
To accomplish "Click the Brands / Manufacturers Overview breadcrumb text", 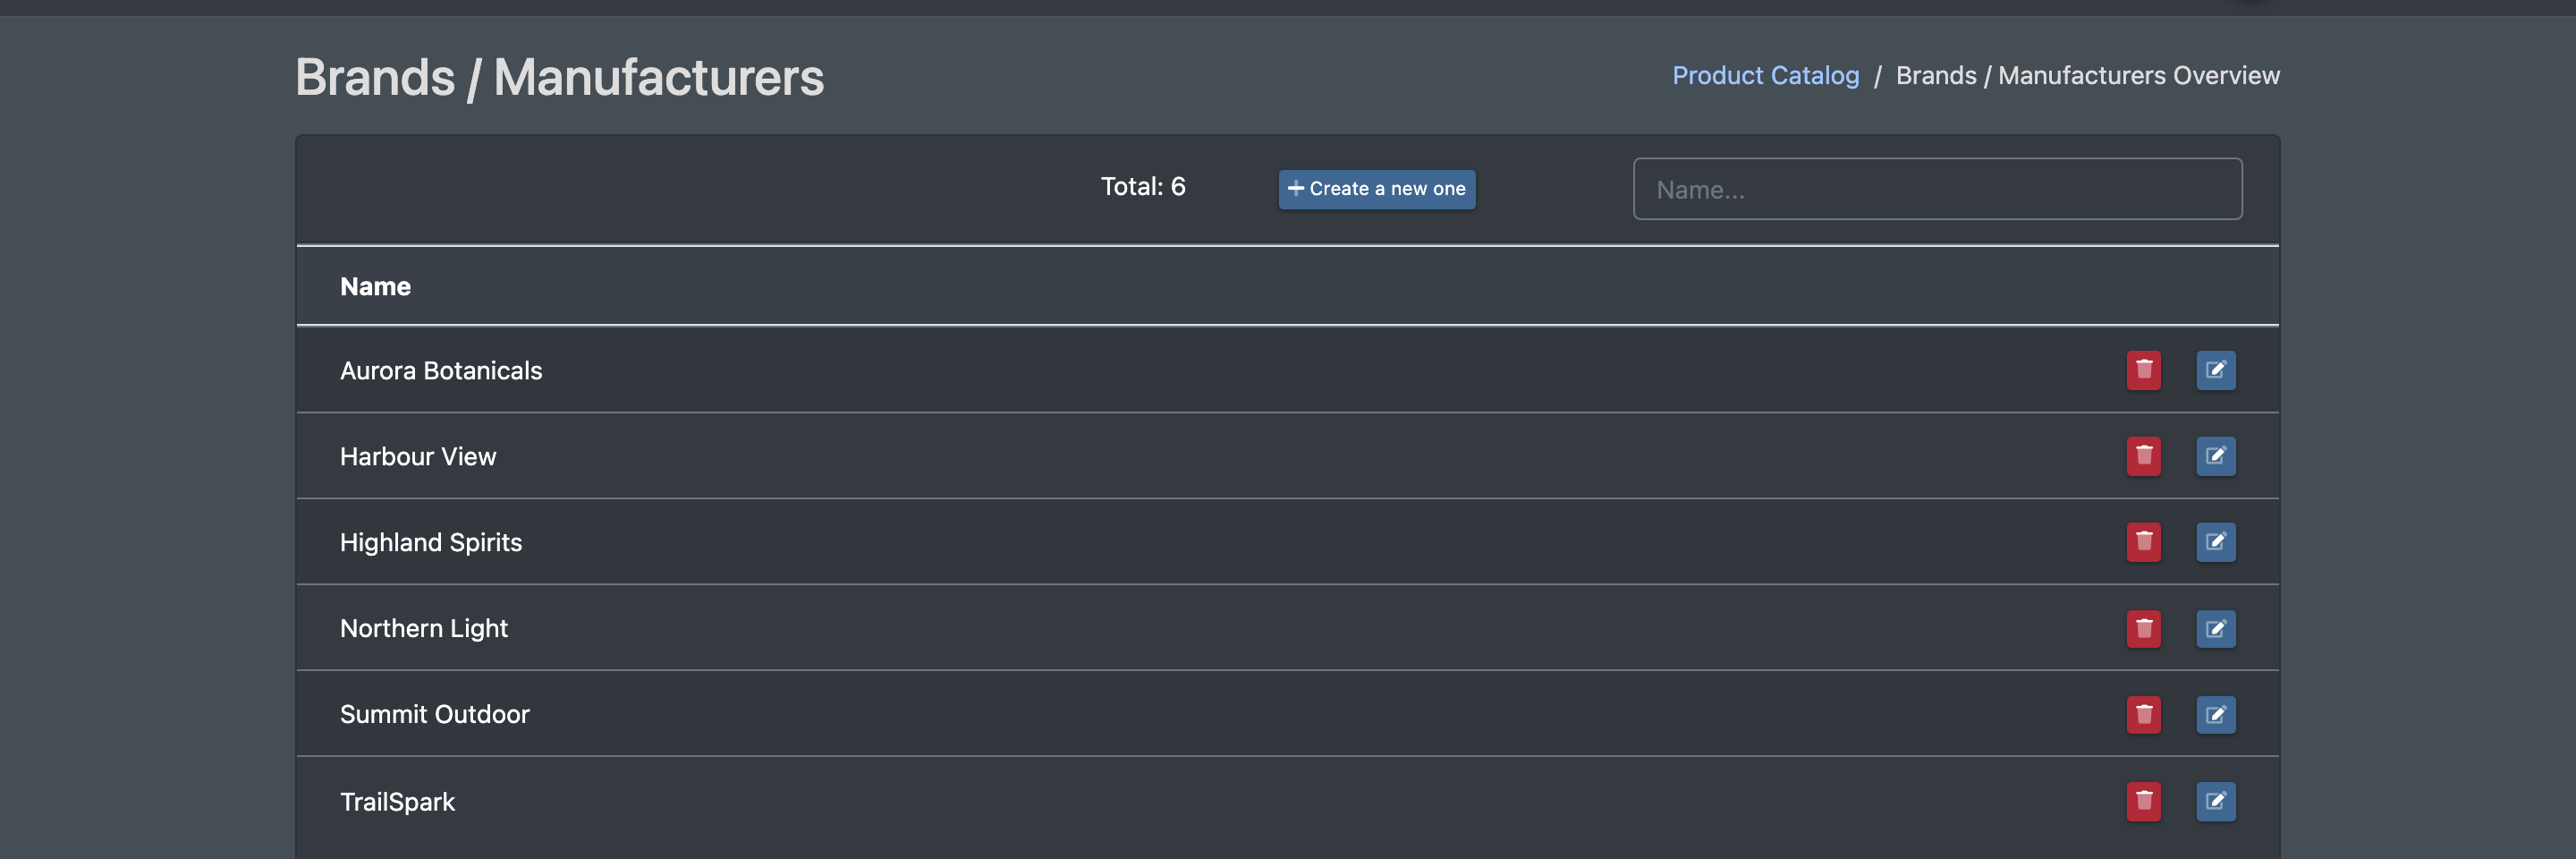I will (2087, 76).
